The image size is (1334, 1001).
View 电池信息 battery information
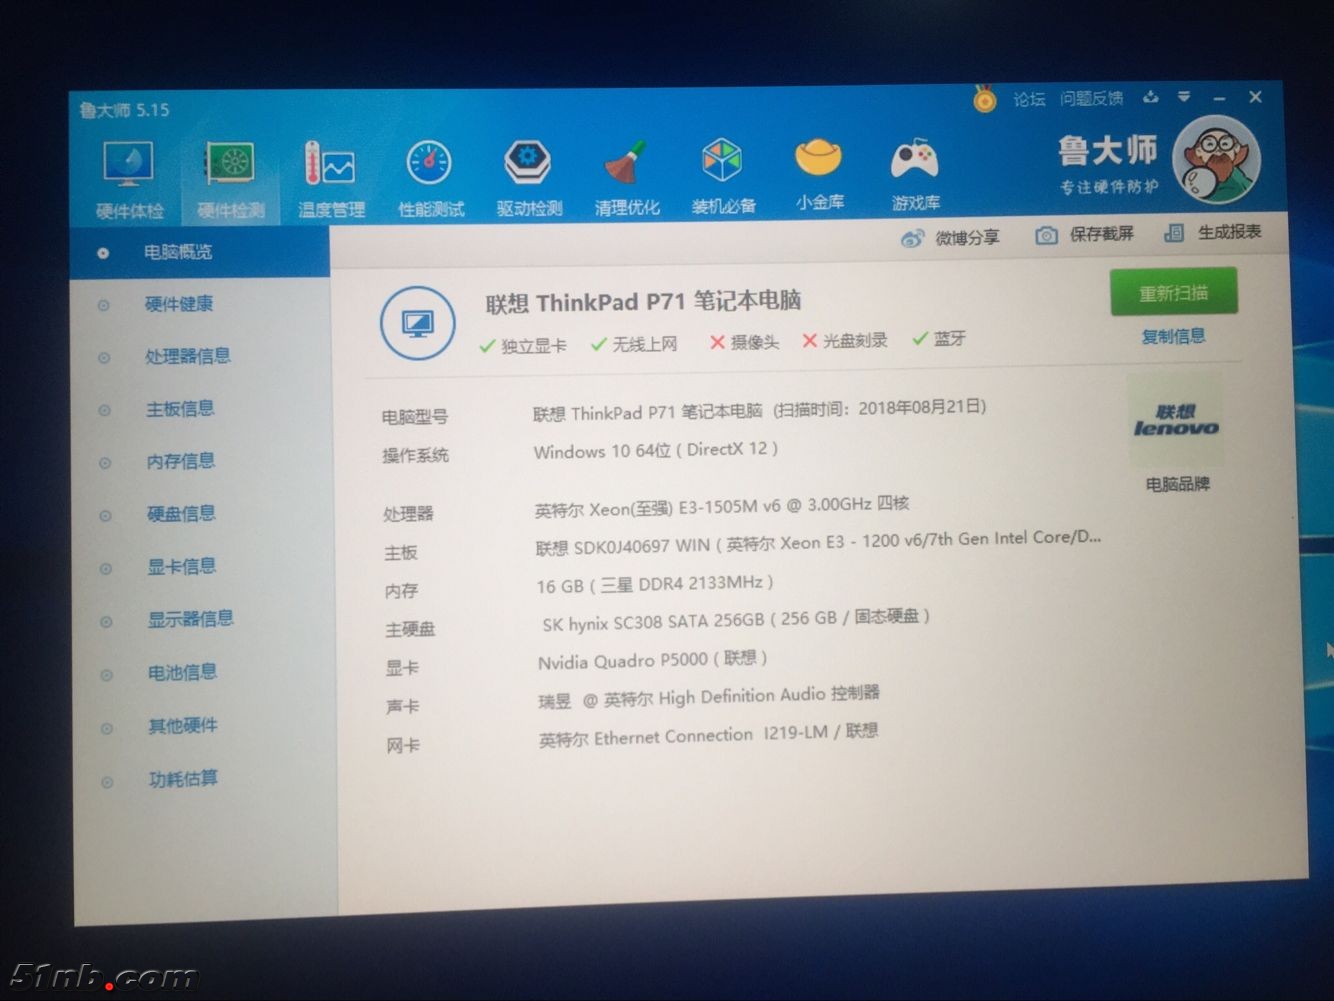point(180,673)
